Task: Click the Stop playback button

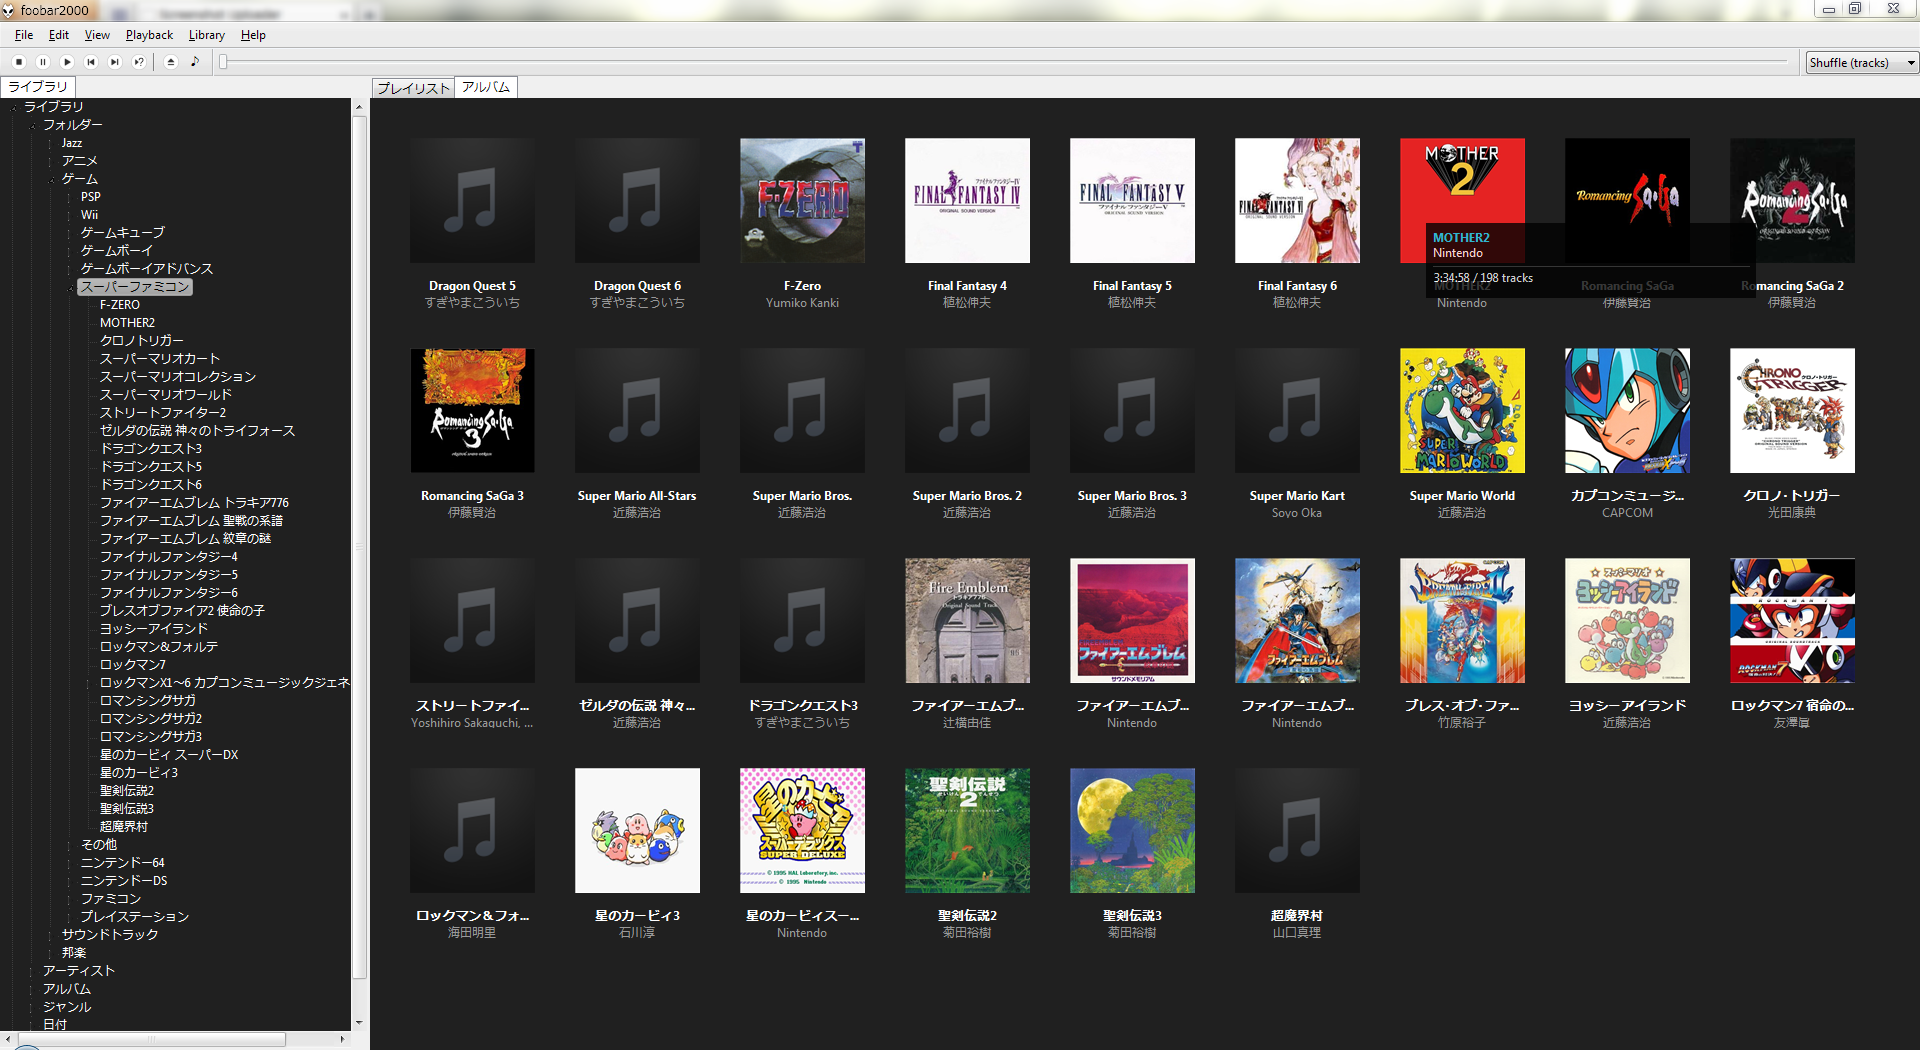Action: 19,62
